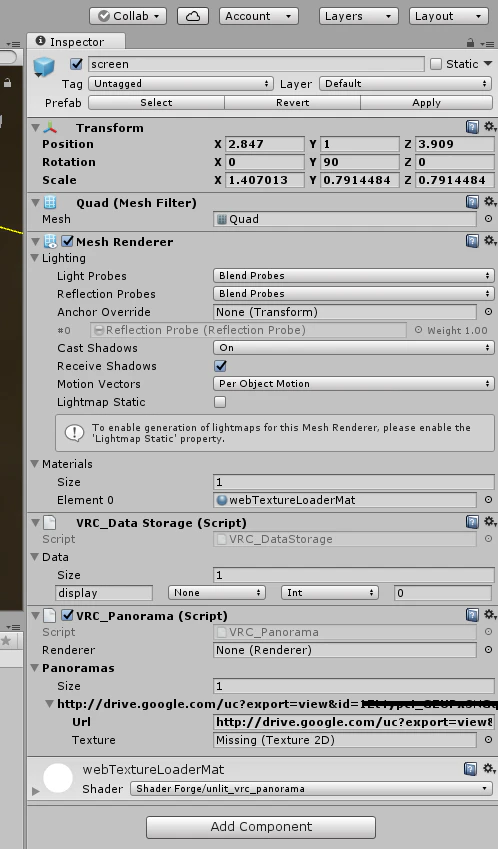Image resolution: width=498 pixels, height=849 pixels.
Task: Collapse the Panoramas list
Action: tap(35, 668)
